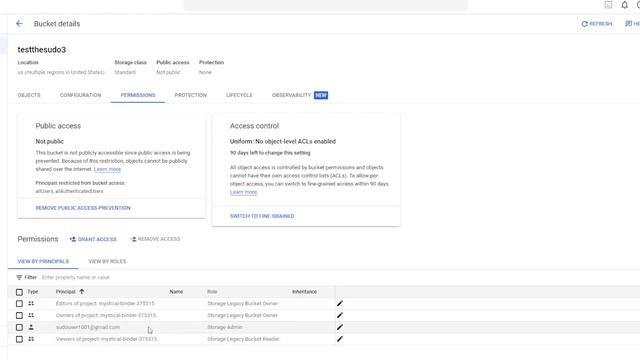Click Remove Public Access Prevention
The image size is (640, 360).
point(83,208)
